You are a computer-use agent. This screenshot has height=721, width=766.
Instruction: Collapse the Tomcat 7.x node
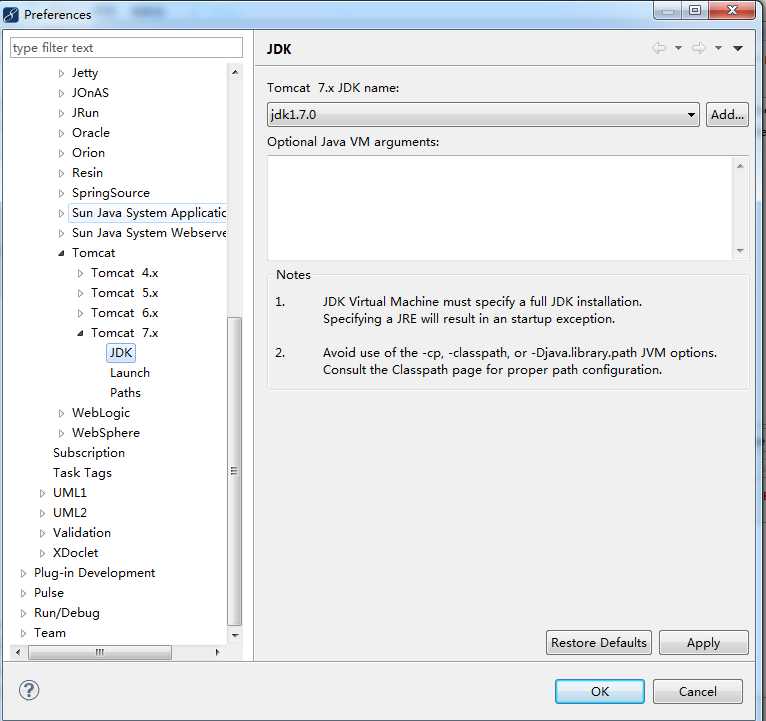pos(81,334)
